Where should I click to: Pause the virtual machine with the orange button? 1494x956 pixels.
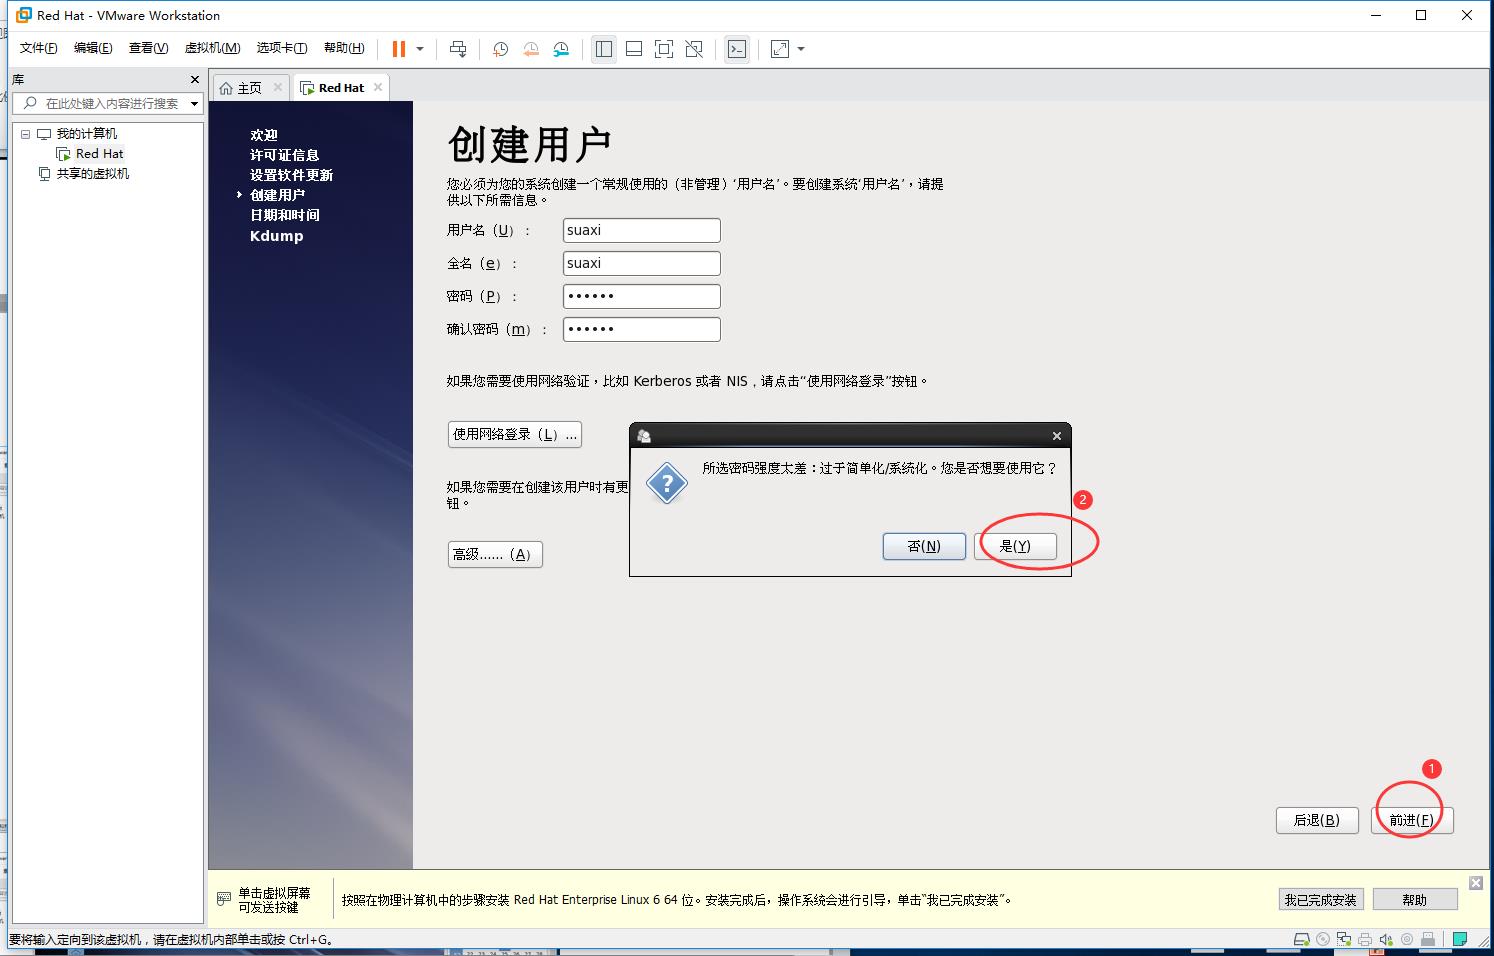click(399, 48)
